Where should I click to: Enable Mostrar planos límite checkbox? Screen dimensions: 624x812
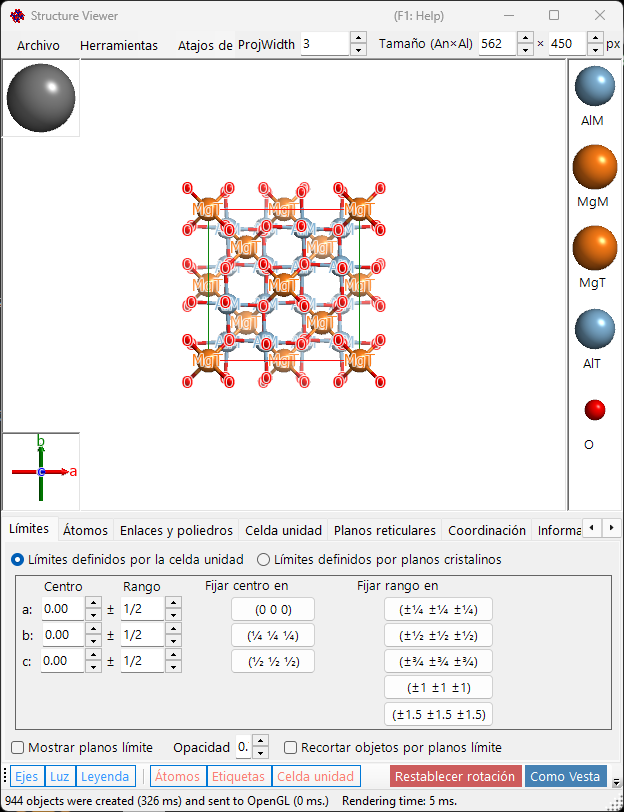point(82,747)
